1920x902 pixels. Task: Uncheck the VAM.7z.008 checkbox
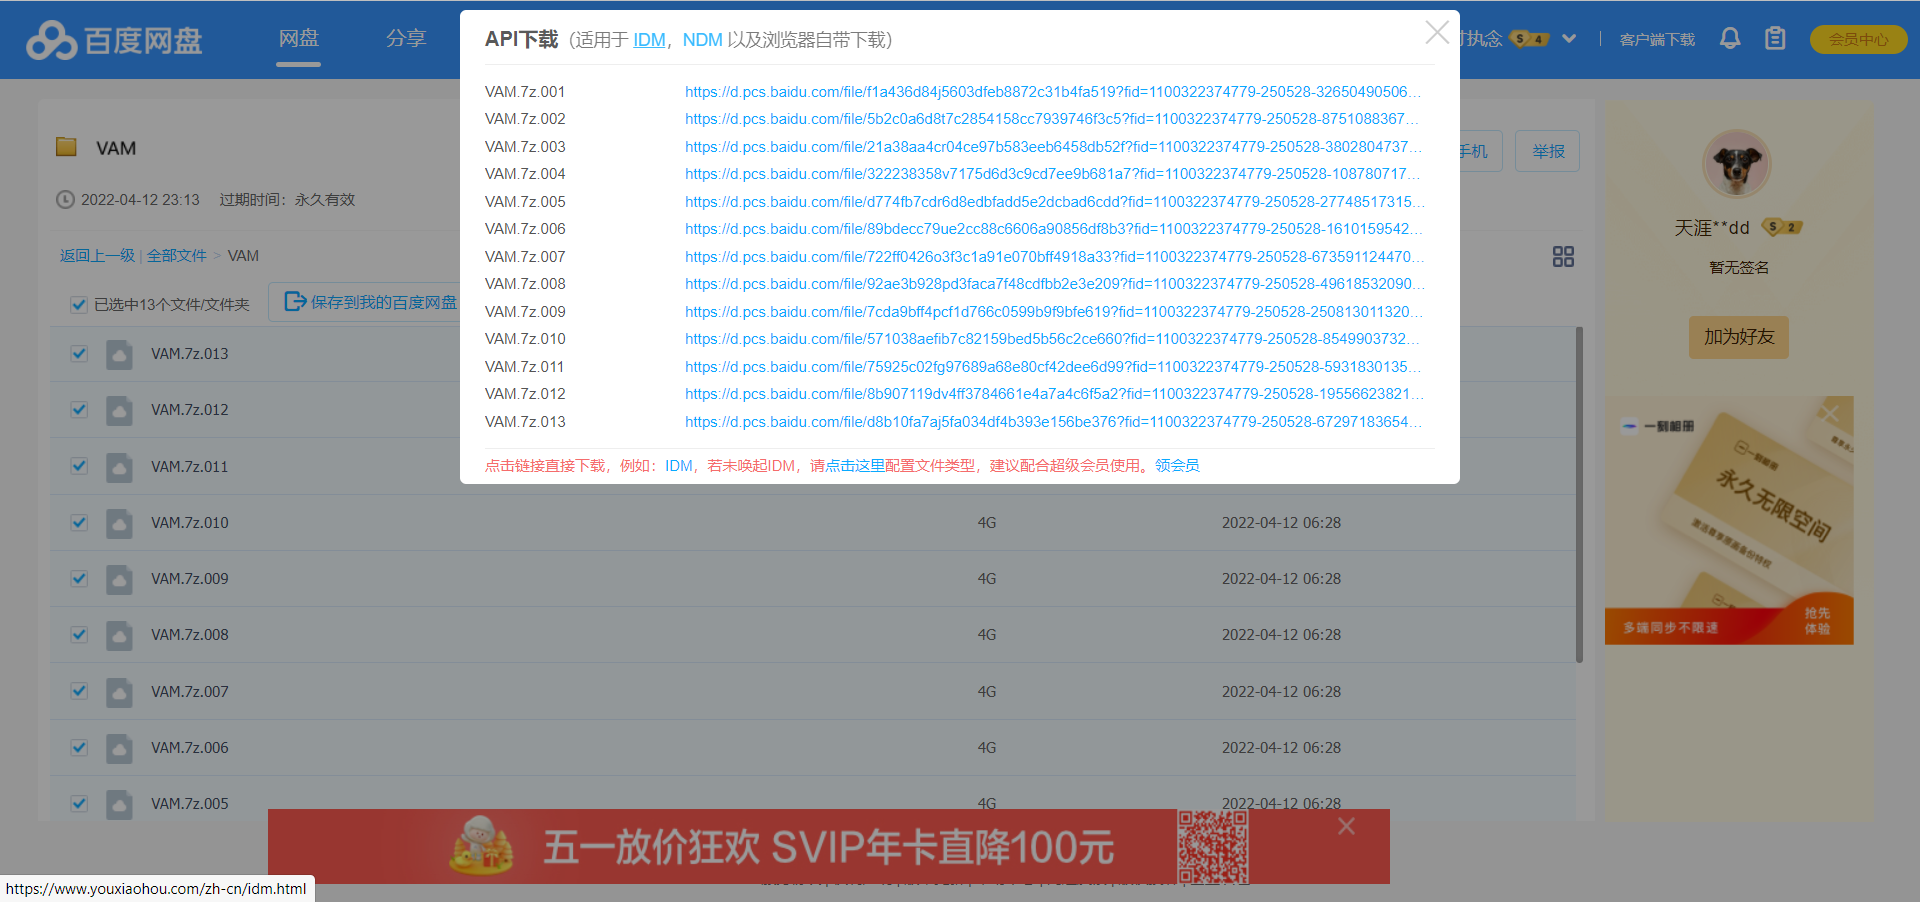(80, 635)
